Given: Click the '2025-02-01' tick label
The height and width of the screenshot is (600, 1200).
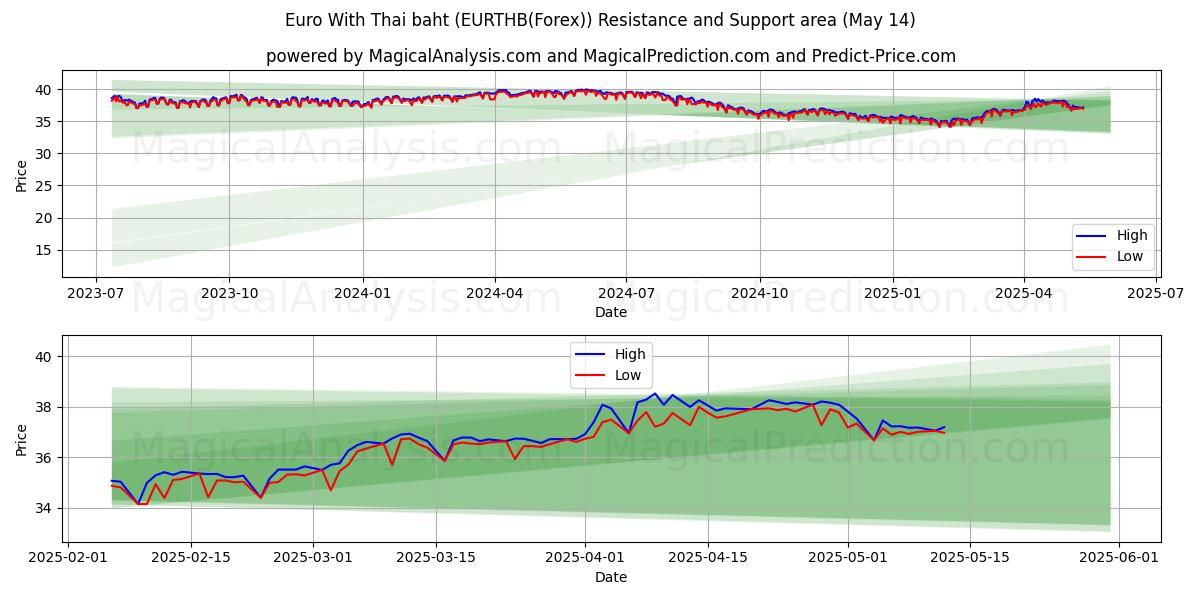Looking at the screenshot, I should point(68,558).
